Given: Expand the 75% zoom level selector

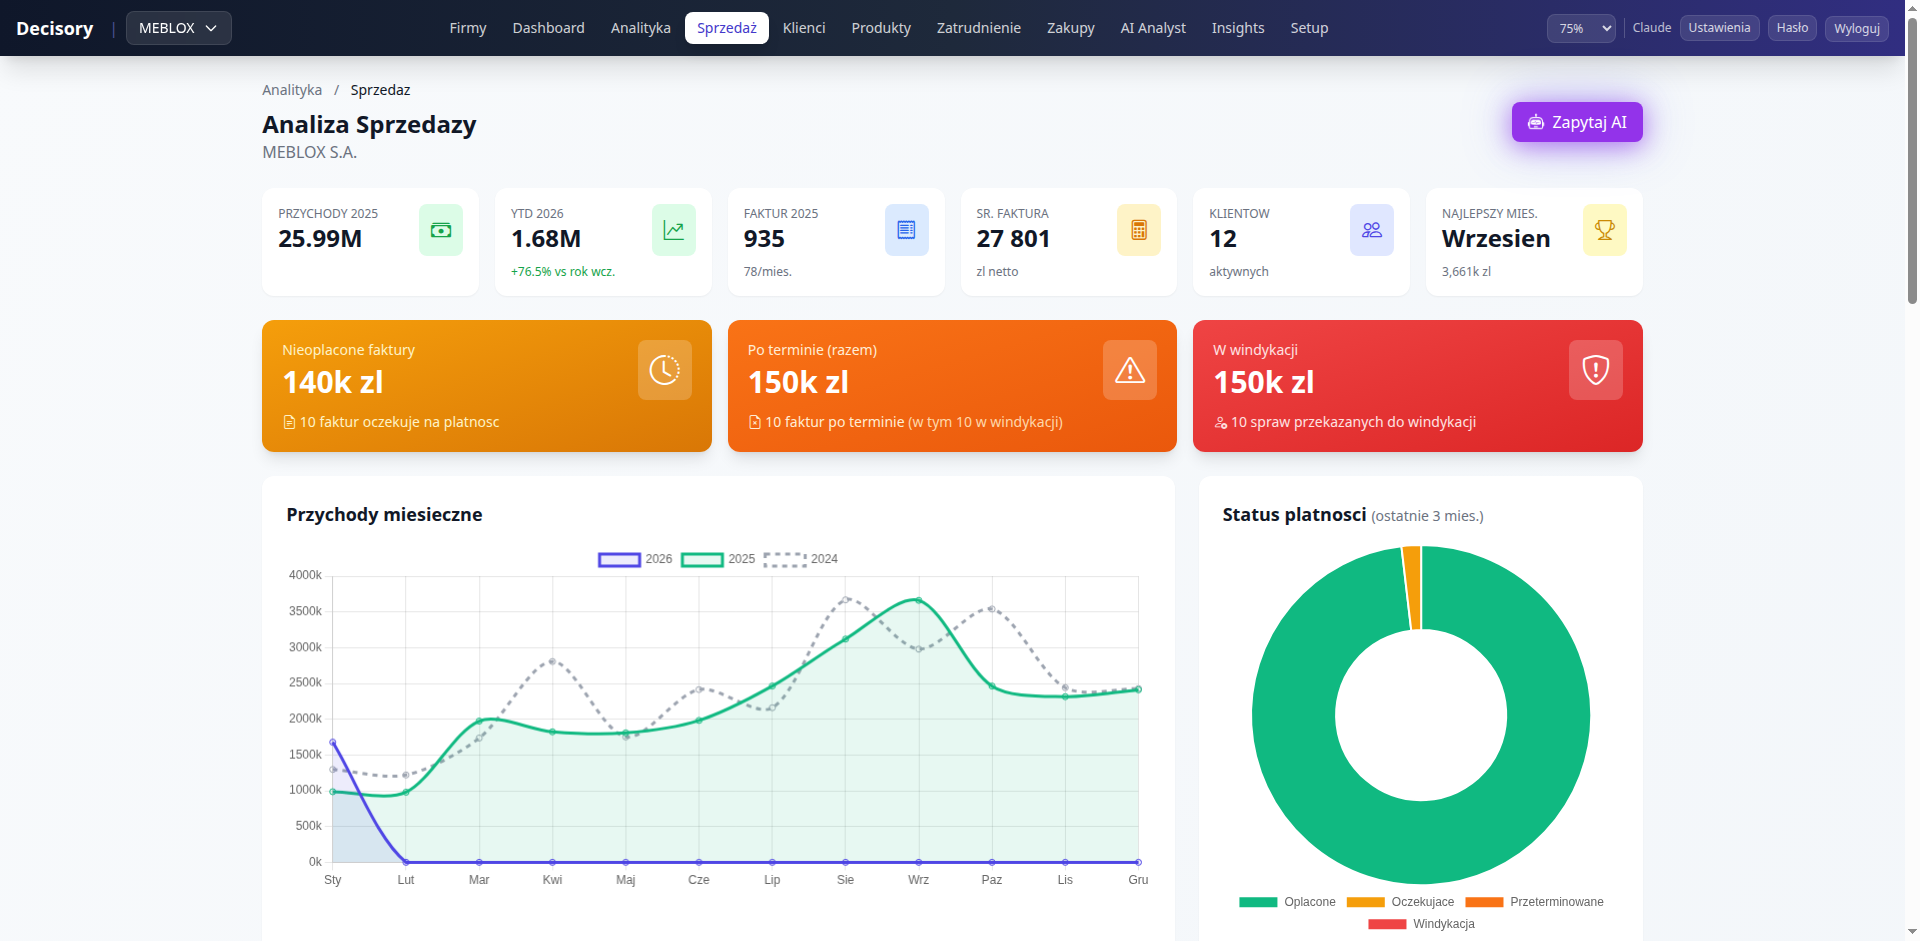Looking at the screenshot, I should point(1581,28).
